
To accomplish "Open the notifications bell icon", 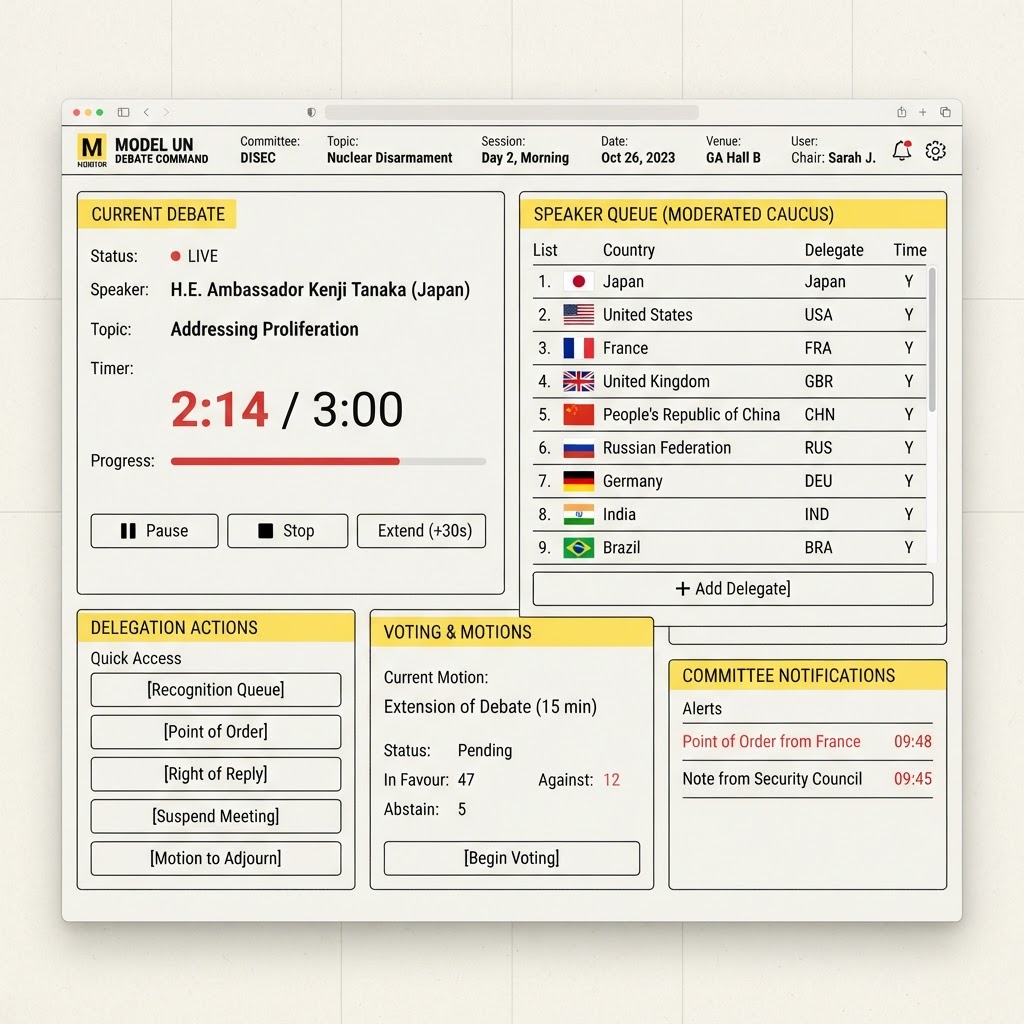I will tap(902, 151).
